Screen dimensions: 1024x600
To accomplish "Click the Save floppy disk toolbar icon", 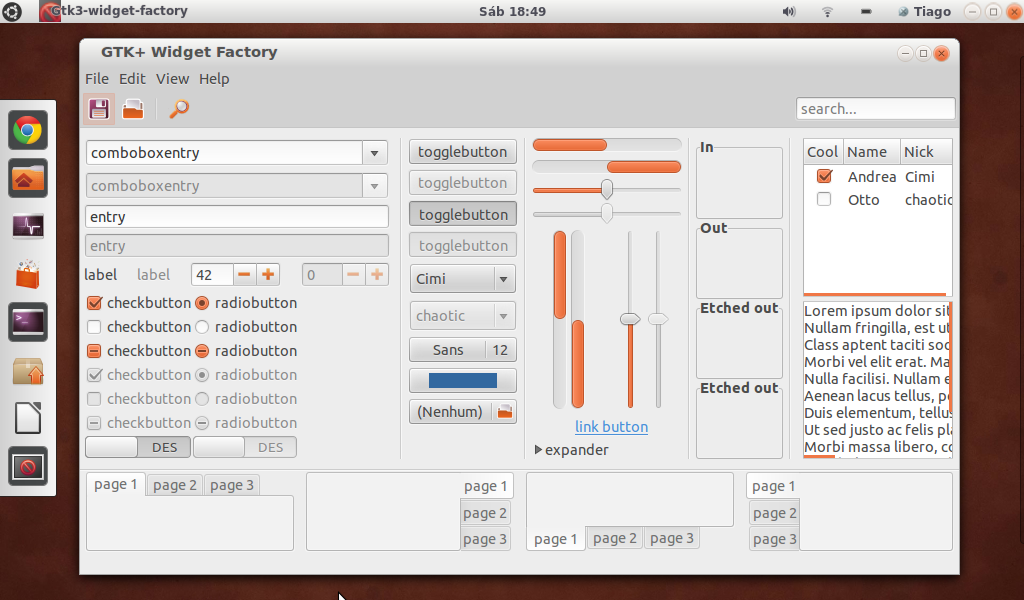I will tap(99, 109).
